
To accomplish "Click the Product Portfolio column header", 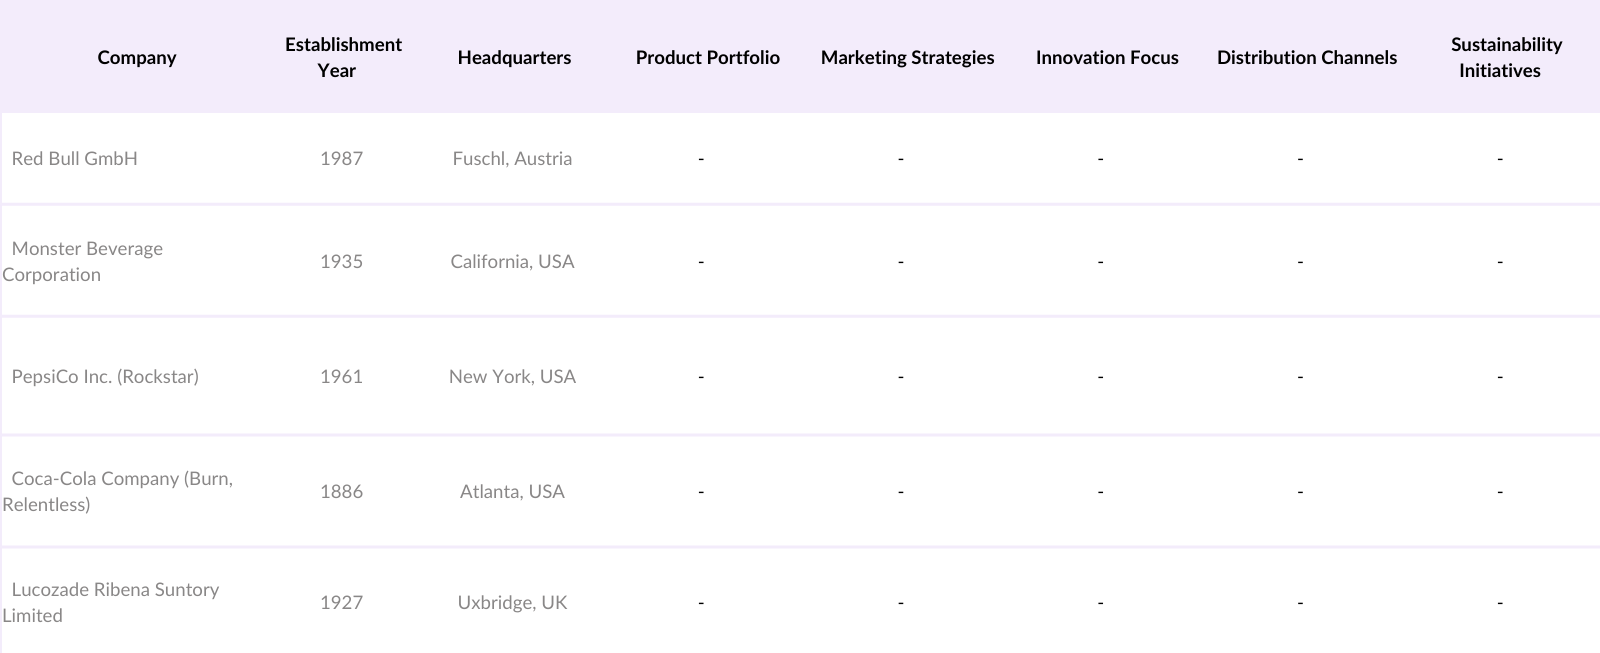I will (x=707, y=58).
